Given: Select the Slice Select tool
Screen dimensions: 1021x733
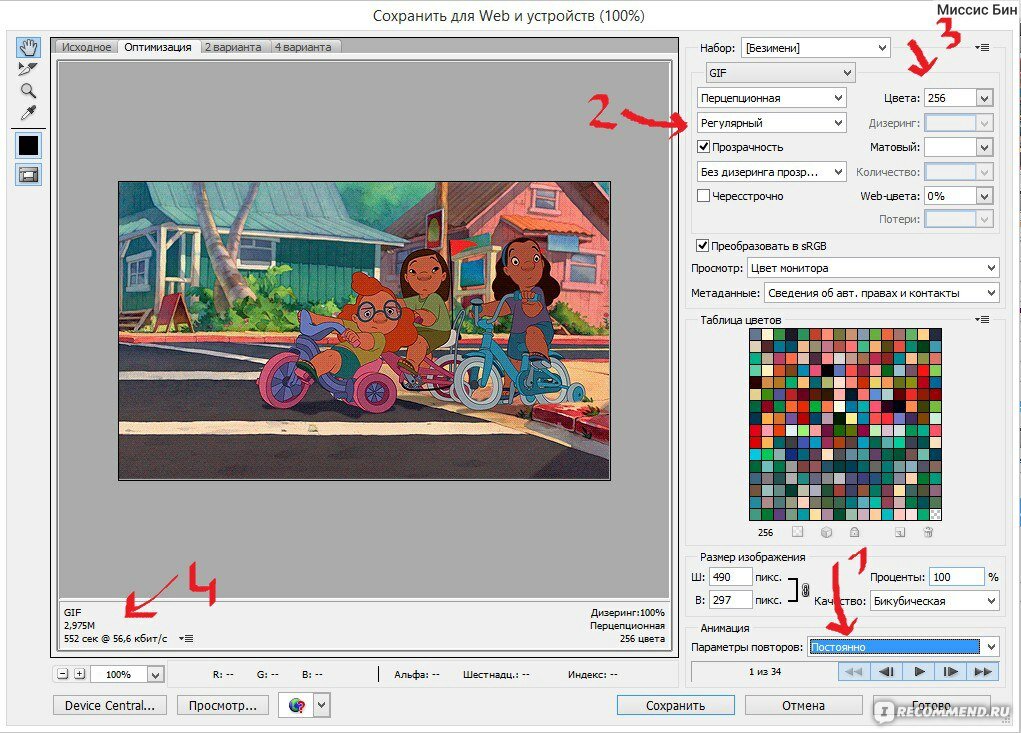Looking at the screenshot, I should pos(28,68).
